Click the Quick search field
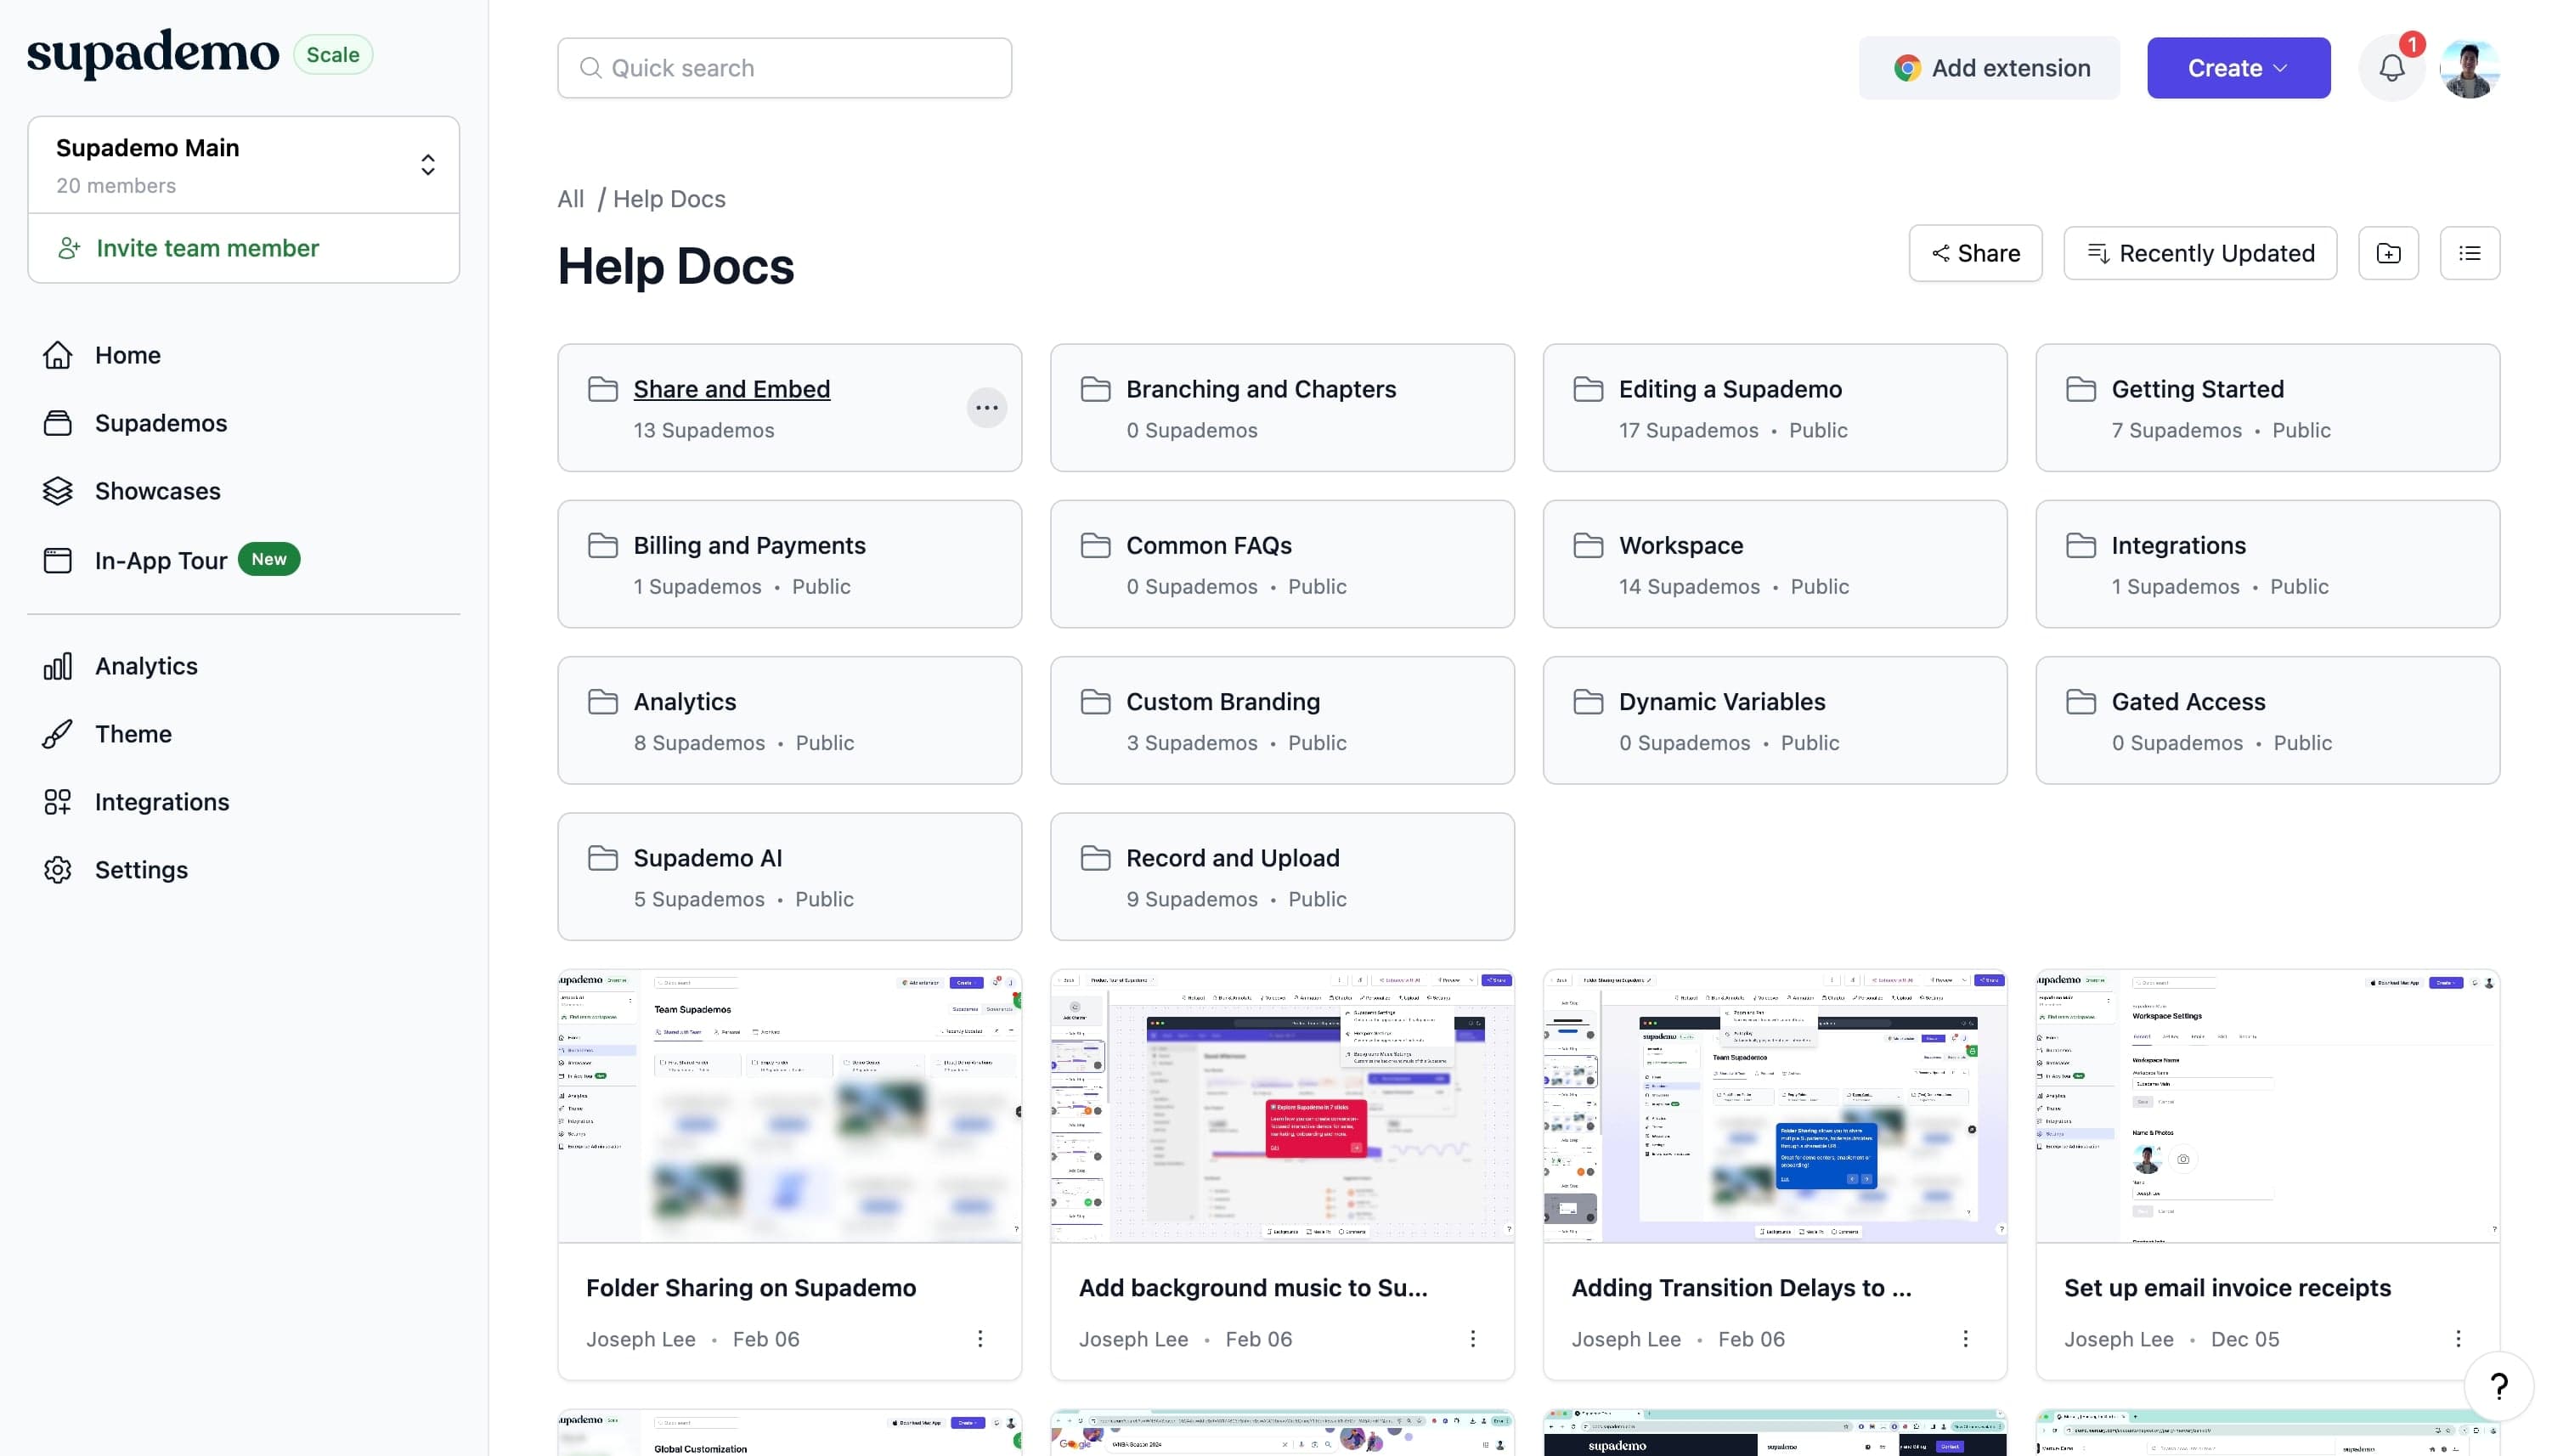 tap(784, 68)
